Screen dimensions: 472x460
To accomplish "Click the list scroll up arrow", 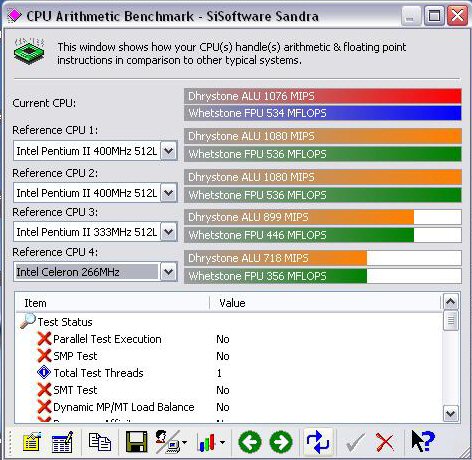I will click(451, 302).
